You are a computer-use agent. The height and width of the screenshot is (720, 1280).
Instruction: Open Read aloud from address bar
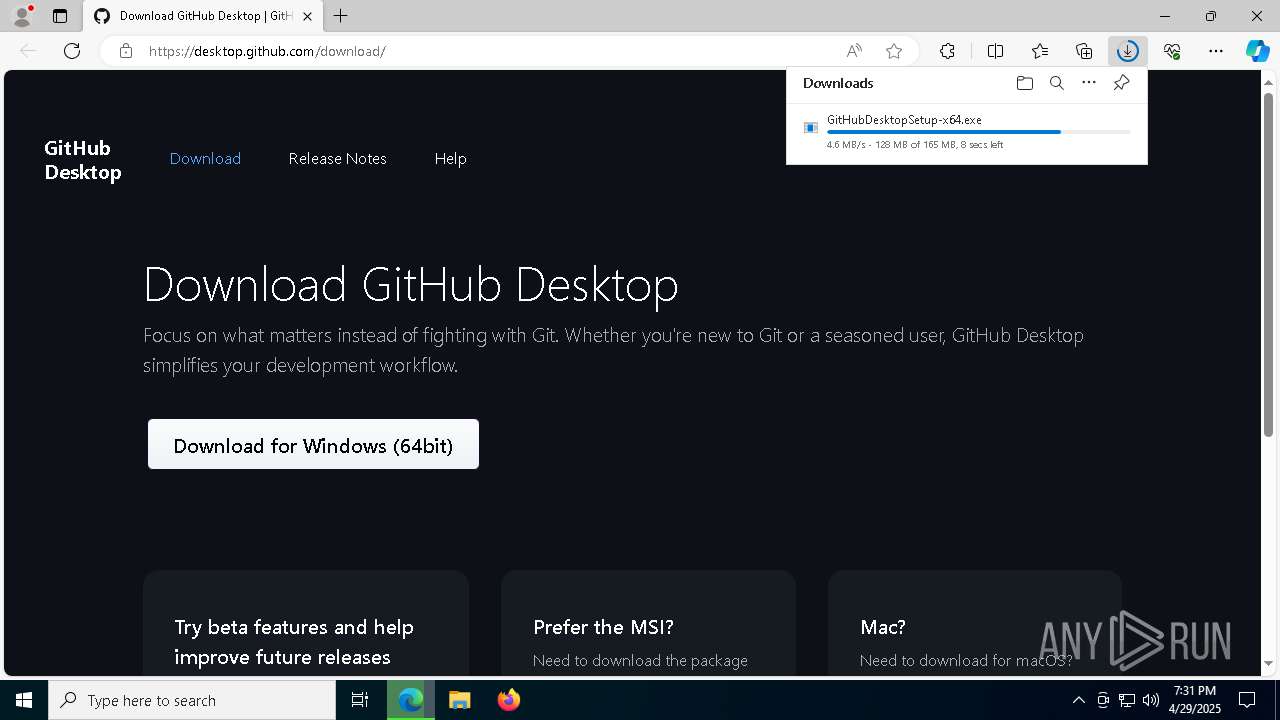(x=854, y=51)
